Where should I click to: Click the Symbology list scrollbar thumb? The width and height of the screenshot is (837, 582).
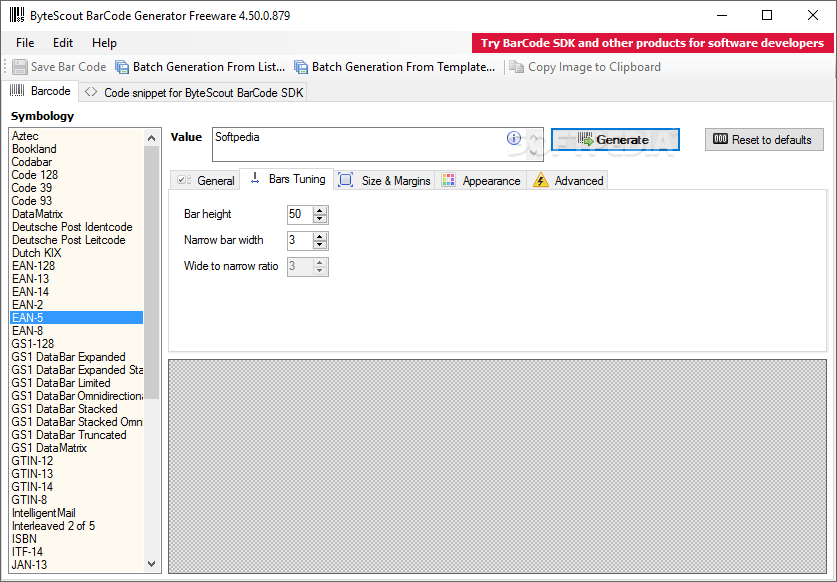click(152, 272)
